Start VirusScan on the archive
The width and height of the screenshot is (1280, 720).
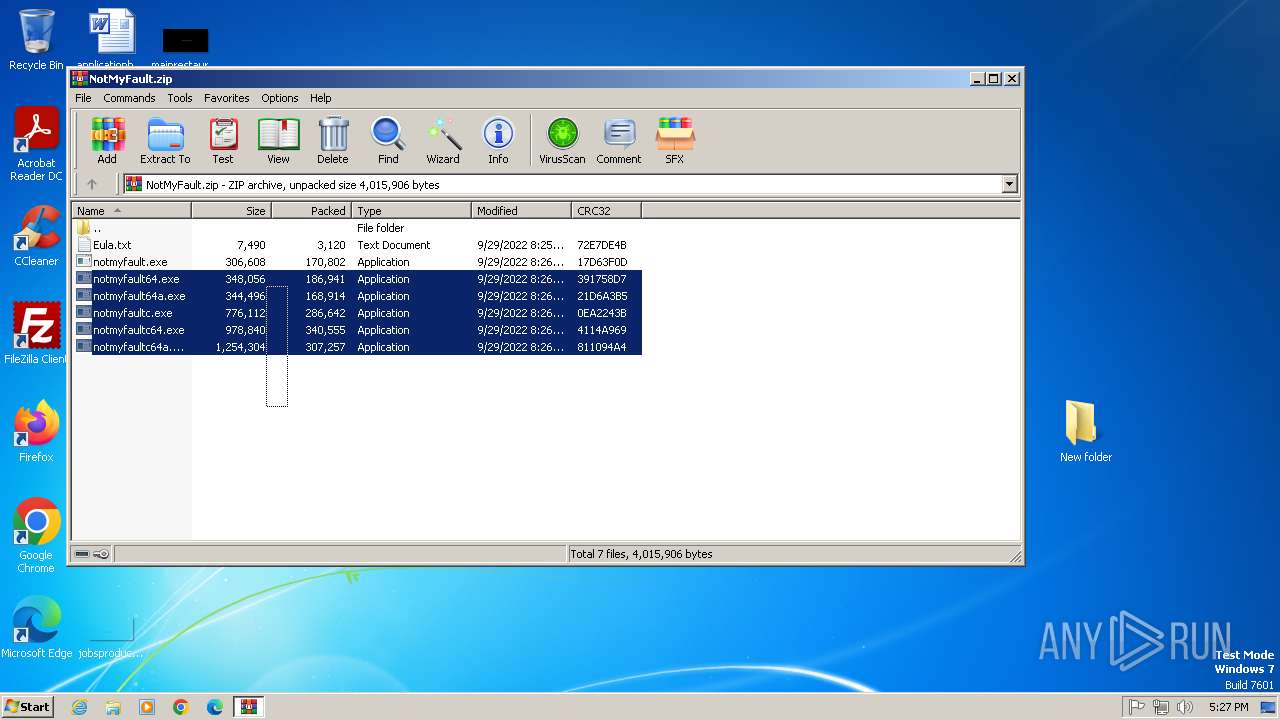pos(562,141)
